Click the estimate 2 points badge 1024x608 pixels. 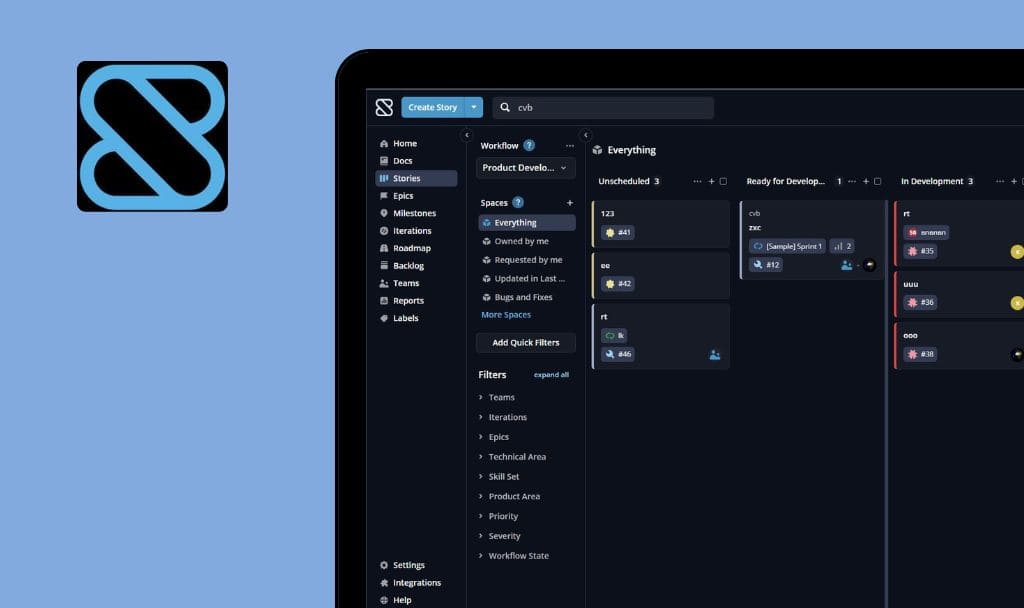point(842,246)
